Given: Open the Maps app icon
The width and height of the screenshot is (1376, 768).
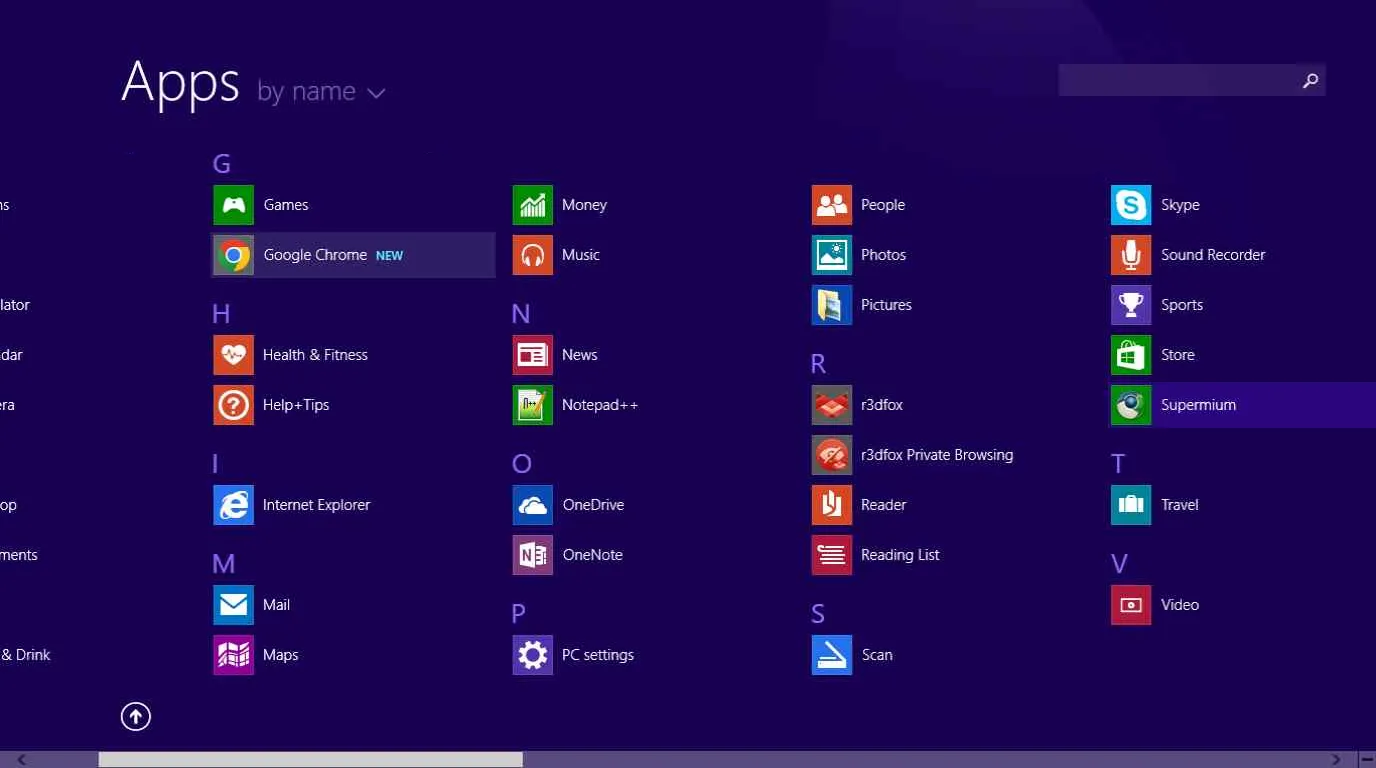Looking at the screenshot, I should point(234,655).
